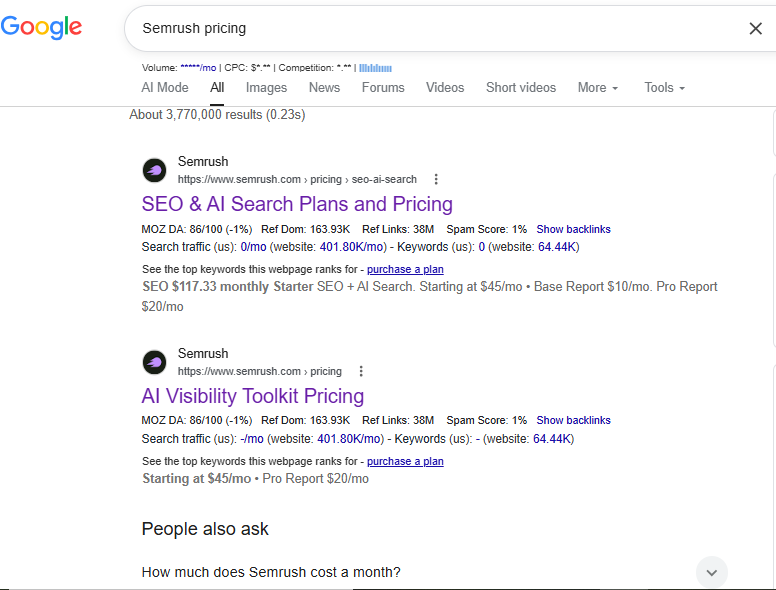Click Semrush favicon of AI Visibility result
The width and height of the screenshot is (776, 590).
point(154,362)
